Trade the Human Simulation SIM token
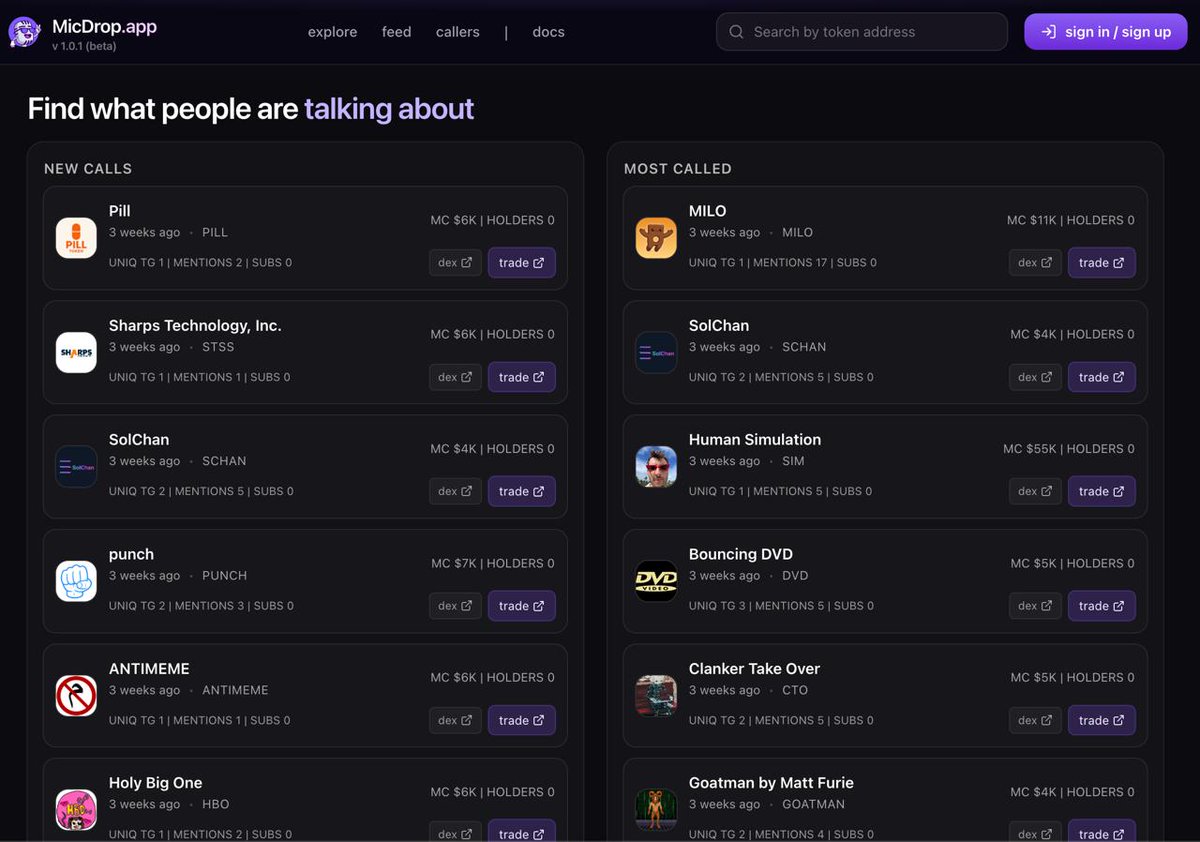 1102,492
